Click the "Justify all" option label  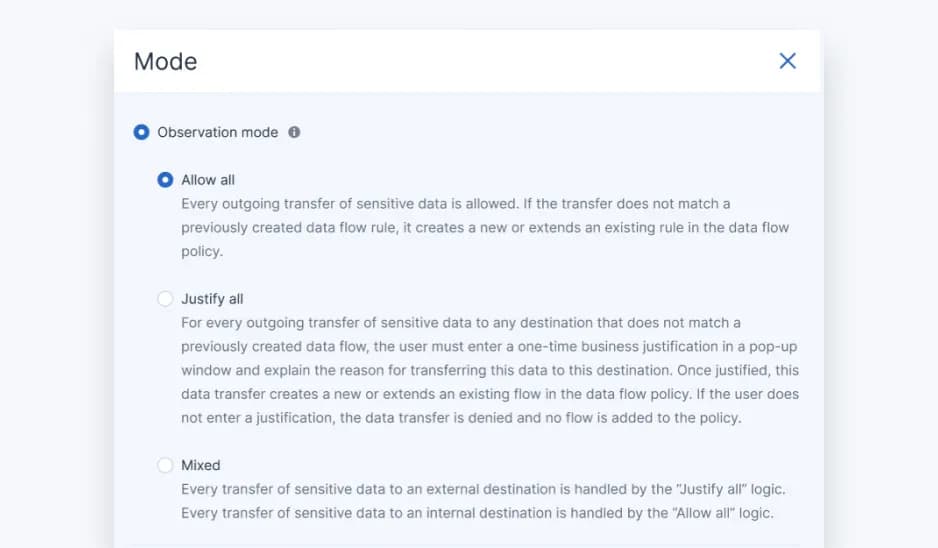coord(212,299)
